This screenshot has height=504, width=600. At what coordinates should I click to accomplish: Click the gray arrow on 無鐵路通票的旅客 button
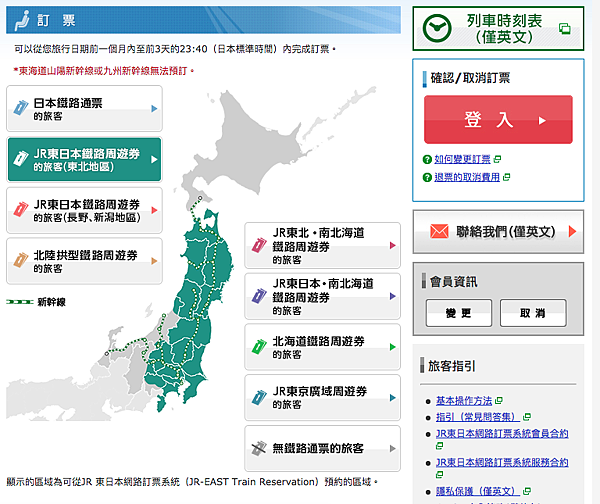(393, 449)
